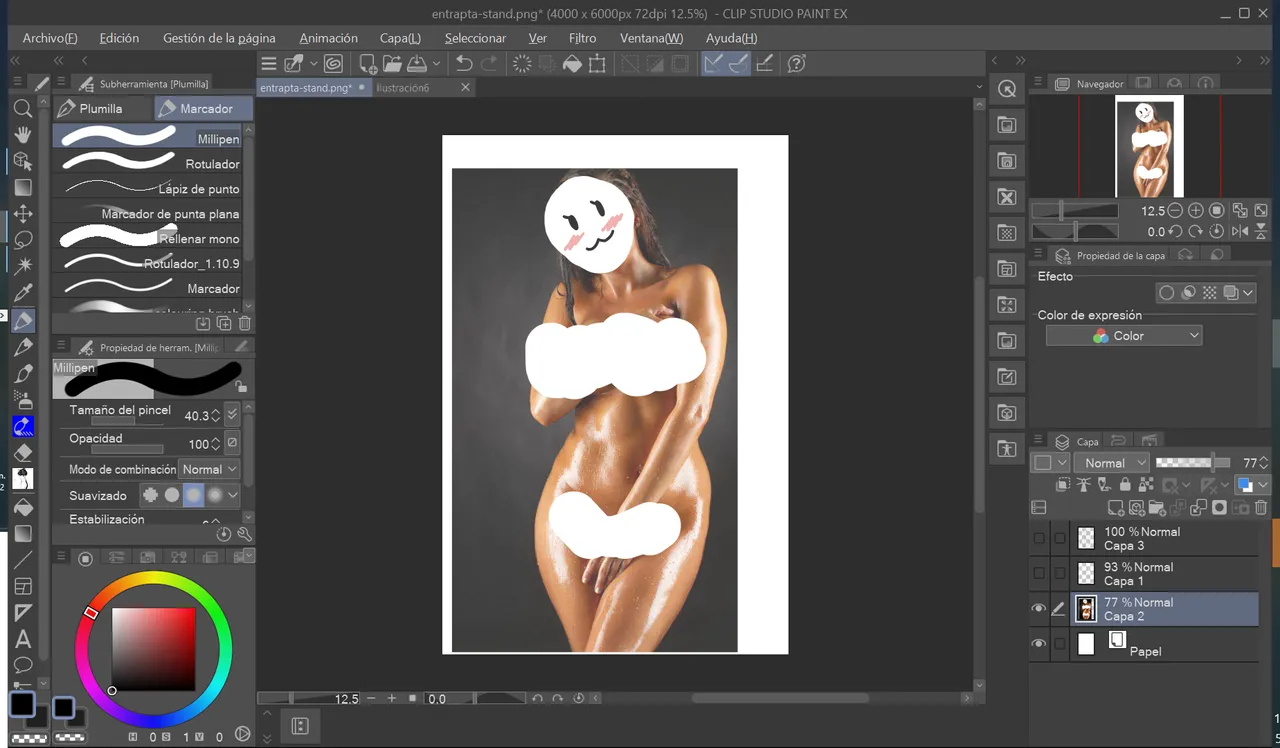Viewport: 1280px width, 748px height.
Task: Click the Redo arrow in command bar
Action: [x=489, y=64]
